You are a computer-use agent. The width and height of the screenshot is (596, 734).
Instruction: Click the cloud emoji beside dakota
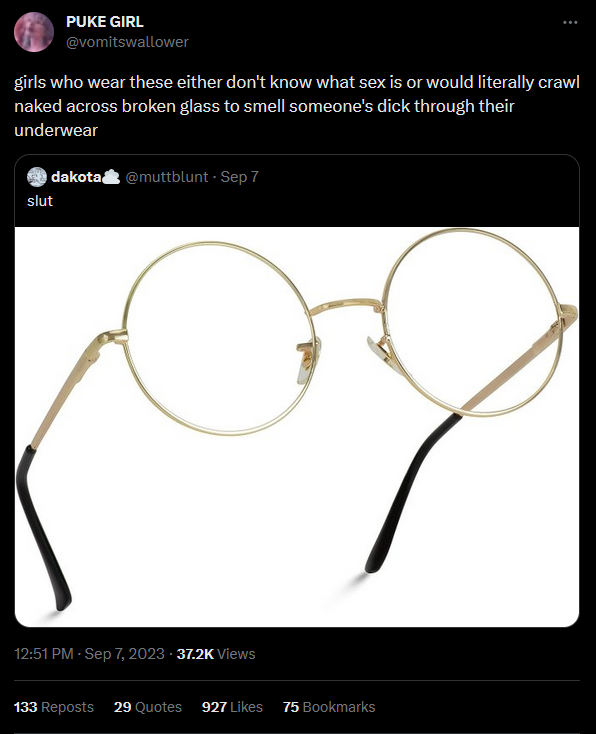[111, 177]
